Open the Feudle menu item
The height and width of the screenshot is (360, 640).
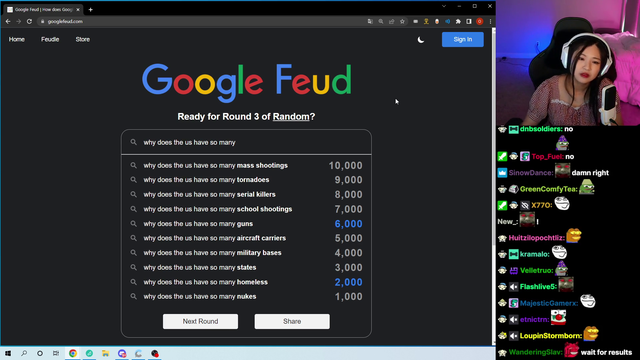click(x=50, y=40)
